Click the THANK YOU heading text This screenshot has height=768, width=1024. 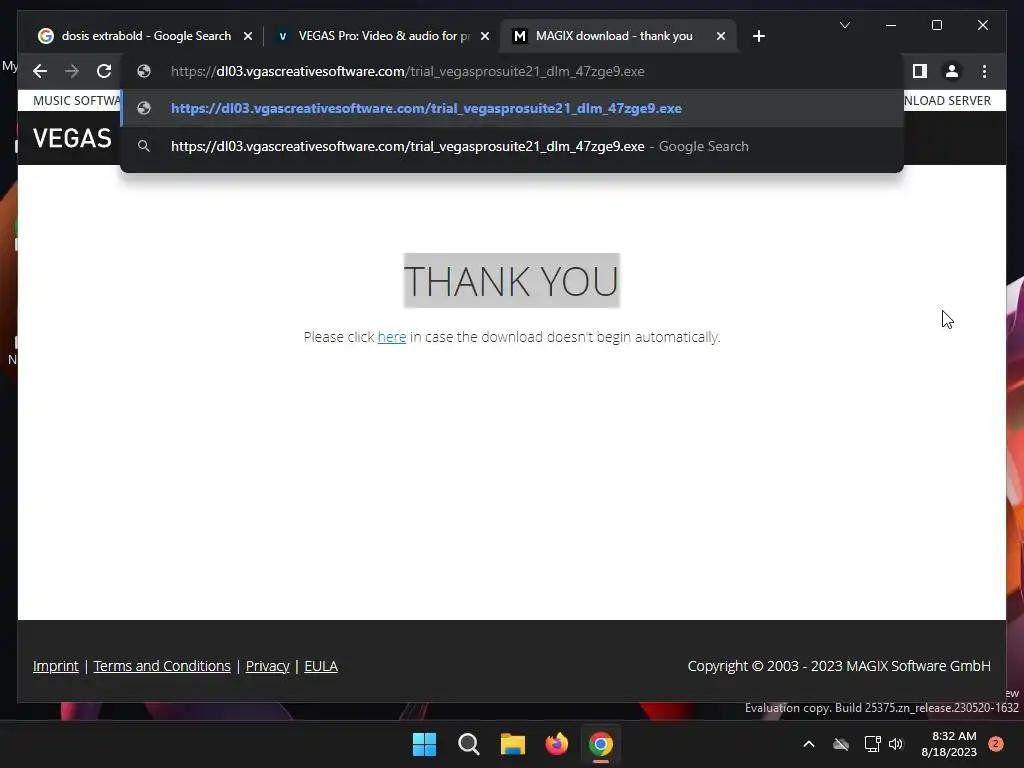point(511,281)
